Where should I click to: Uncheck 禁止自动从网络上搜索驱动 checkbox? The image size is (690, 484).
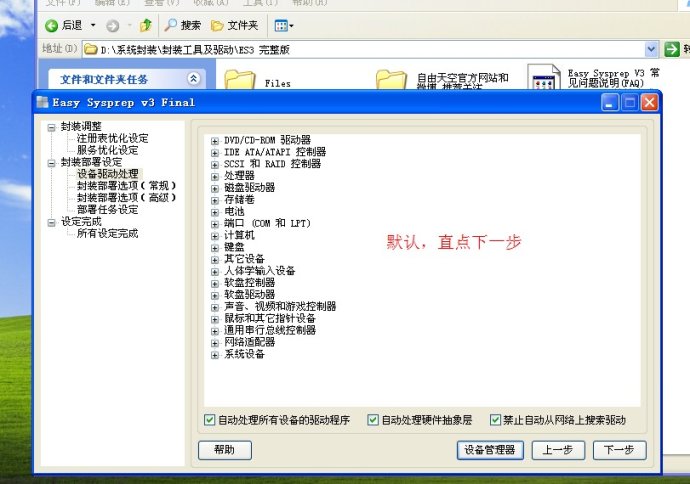(x=495, y=420)
